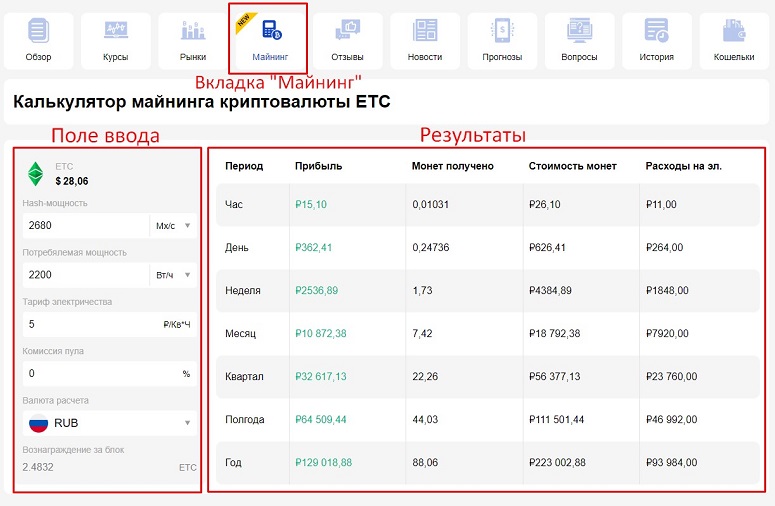Viewport: 775px width, 506px height.
Task: Open the Обзор overview icon
Action: 38,31
